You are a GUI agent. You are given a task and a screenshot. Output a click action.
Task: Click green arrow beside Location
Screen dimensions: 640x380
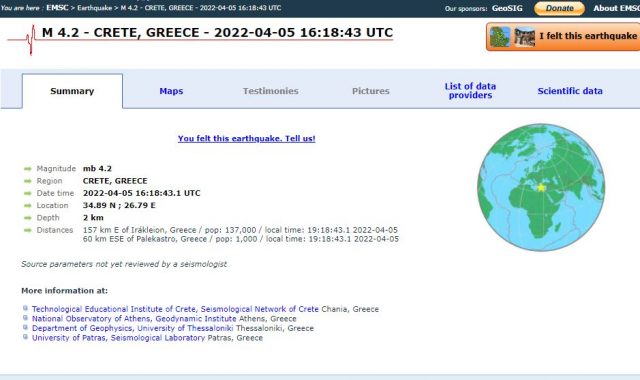28,205
